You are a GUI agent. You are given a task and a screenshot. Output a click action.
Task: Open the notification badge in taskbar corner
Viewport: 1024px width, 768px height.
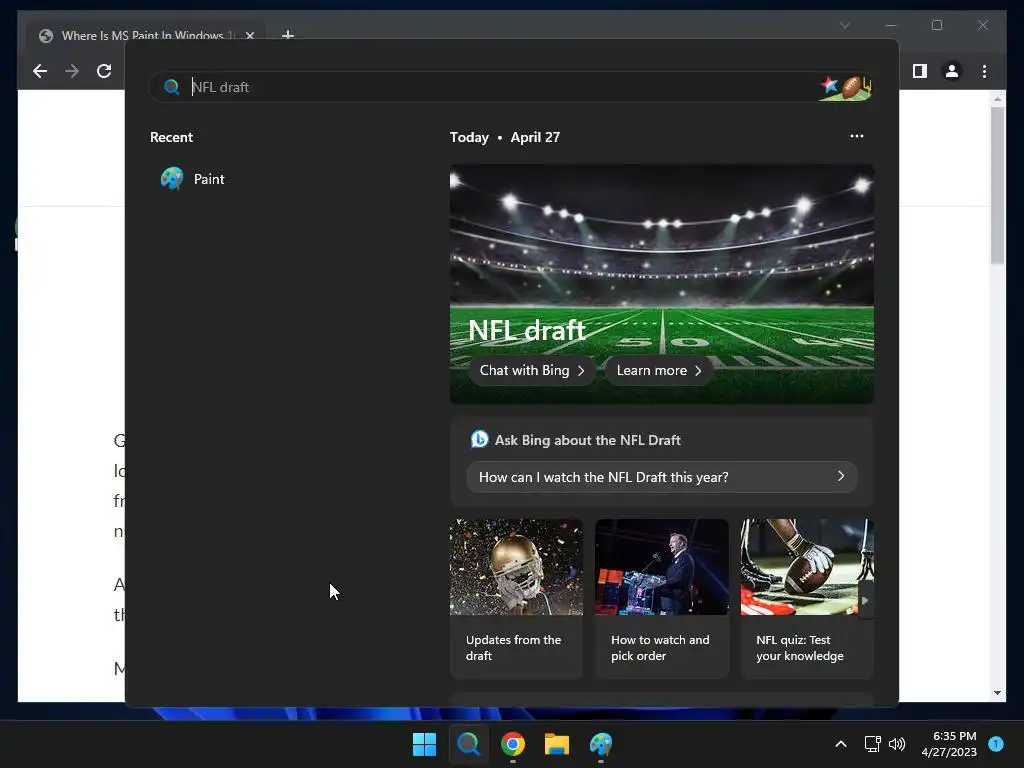[996, 744]
